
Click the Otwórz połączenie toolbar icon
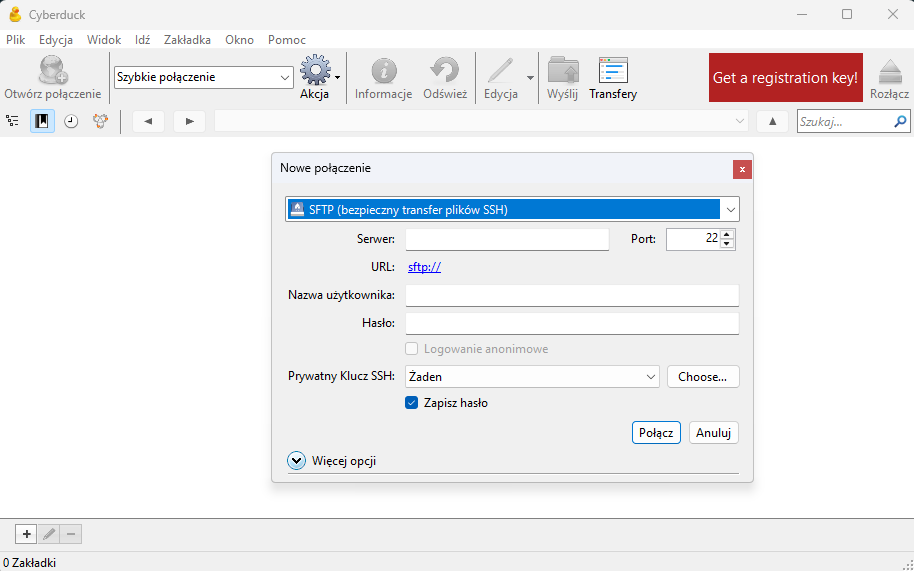(53, 70)
